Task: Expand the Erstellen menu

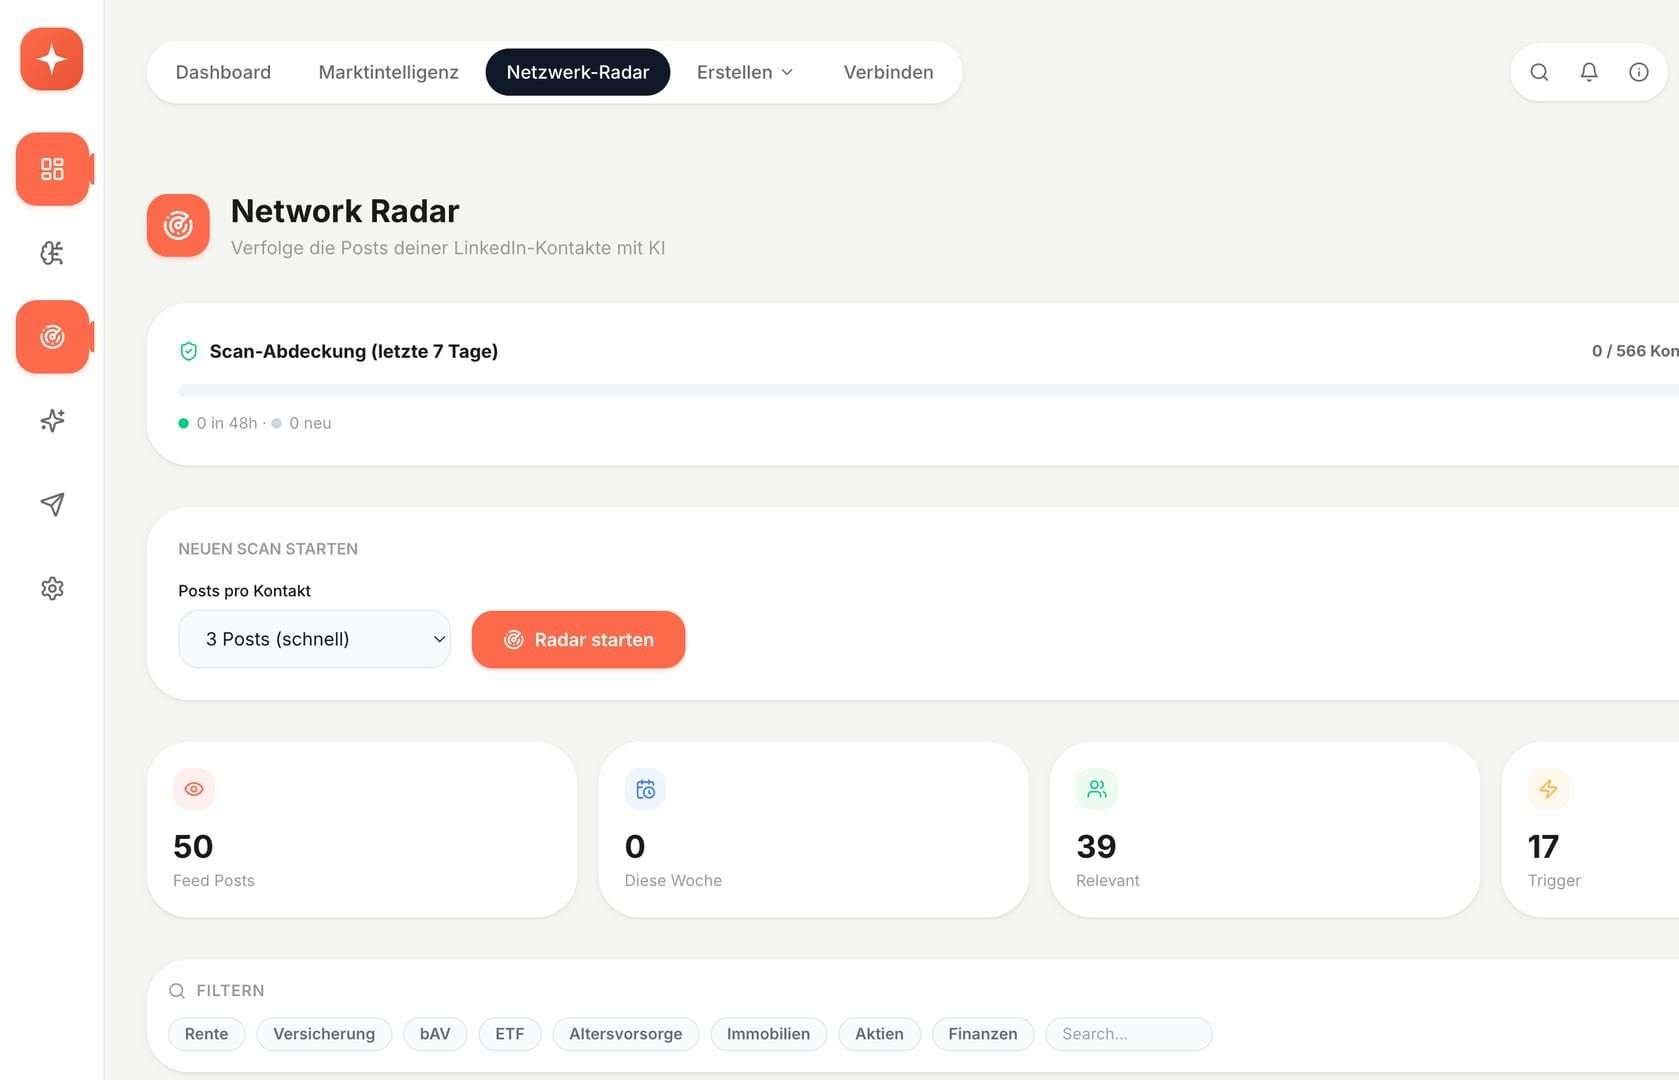Action: (x=745, y=72)
